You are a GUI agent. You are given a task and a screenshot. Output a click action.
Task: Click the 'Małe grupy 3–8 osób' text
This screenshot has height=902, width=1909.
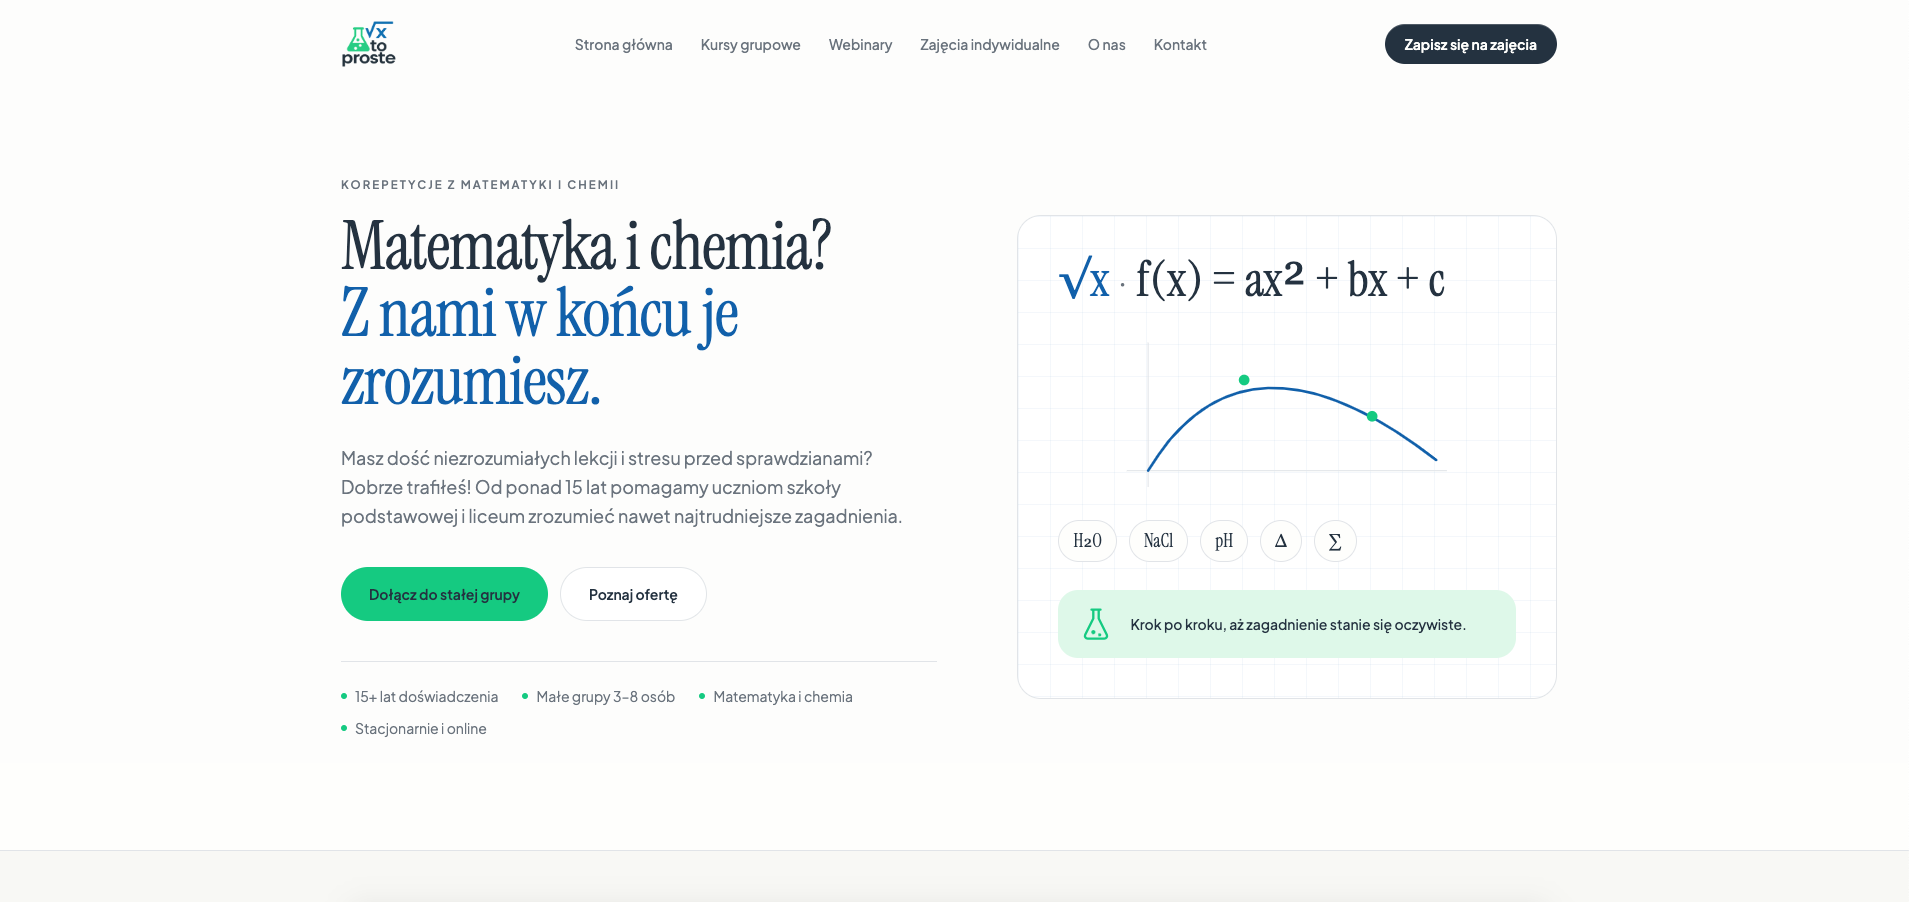point(605,697)
